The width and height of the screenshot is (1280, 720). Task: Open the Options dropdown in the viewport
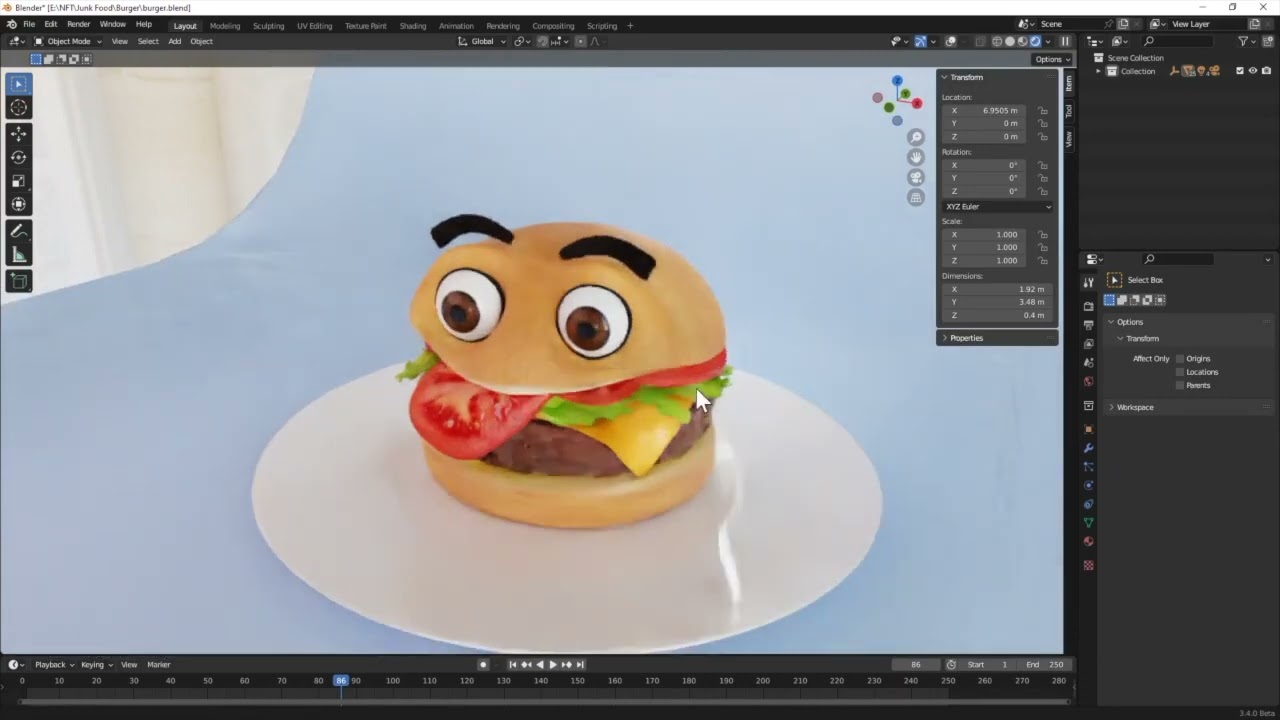click(x=1049, y=59)
